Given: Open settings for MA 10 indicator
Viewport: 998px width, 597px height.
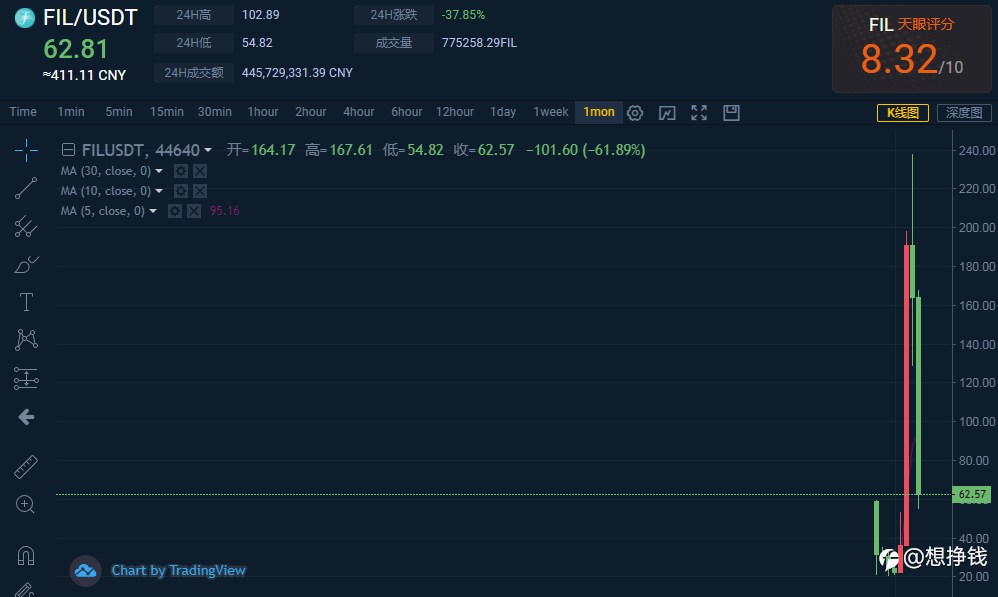Looking at the screenshot, I should pyautogui.click(x=181, y=191).
